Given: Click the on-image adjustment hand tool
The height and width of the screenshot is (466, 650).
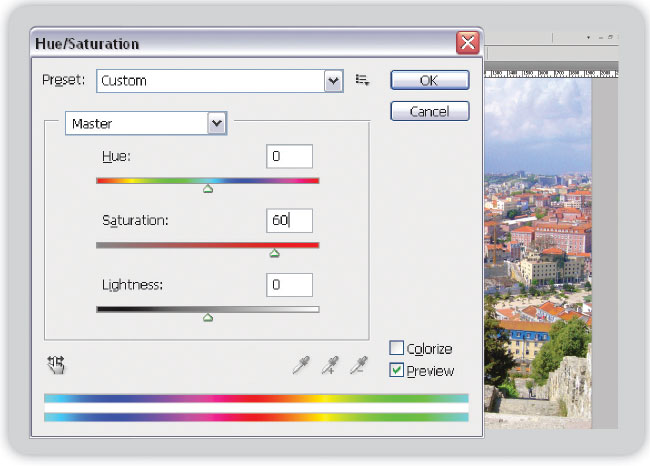Looking at the screenshot, I should pos(56,365).
